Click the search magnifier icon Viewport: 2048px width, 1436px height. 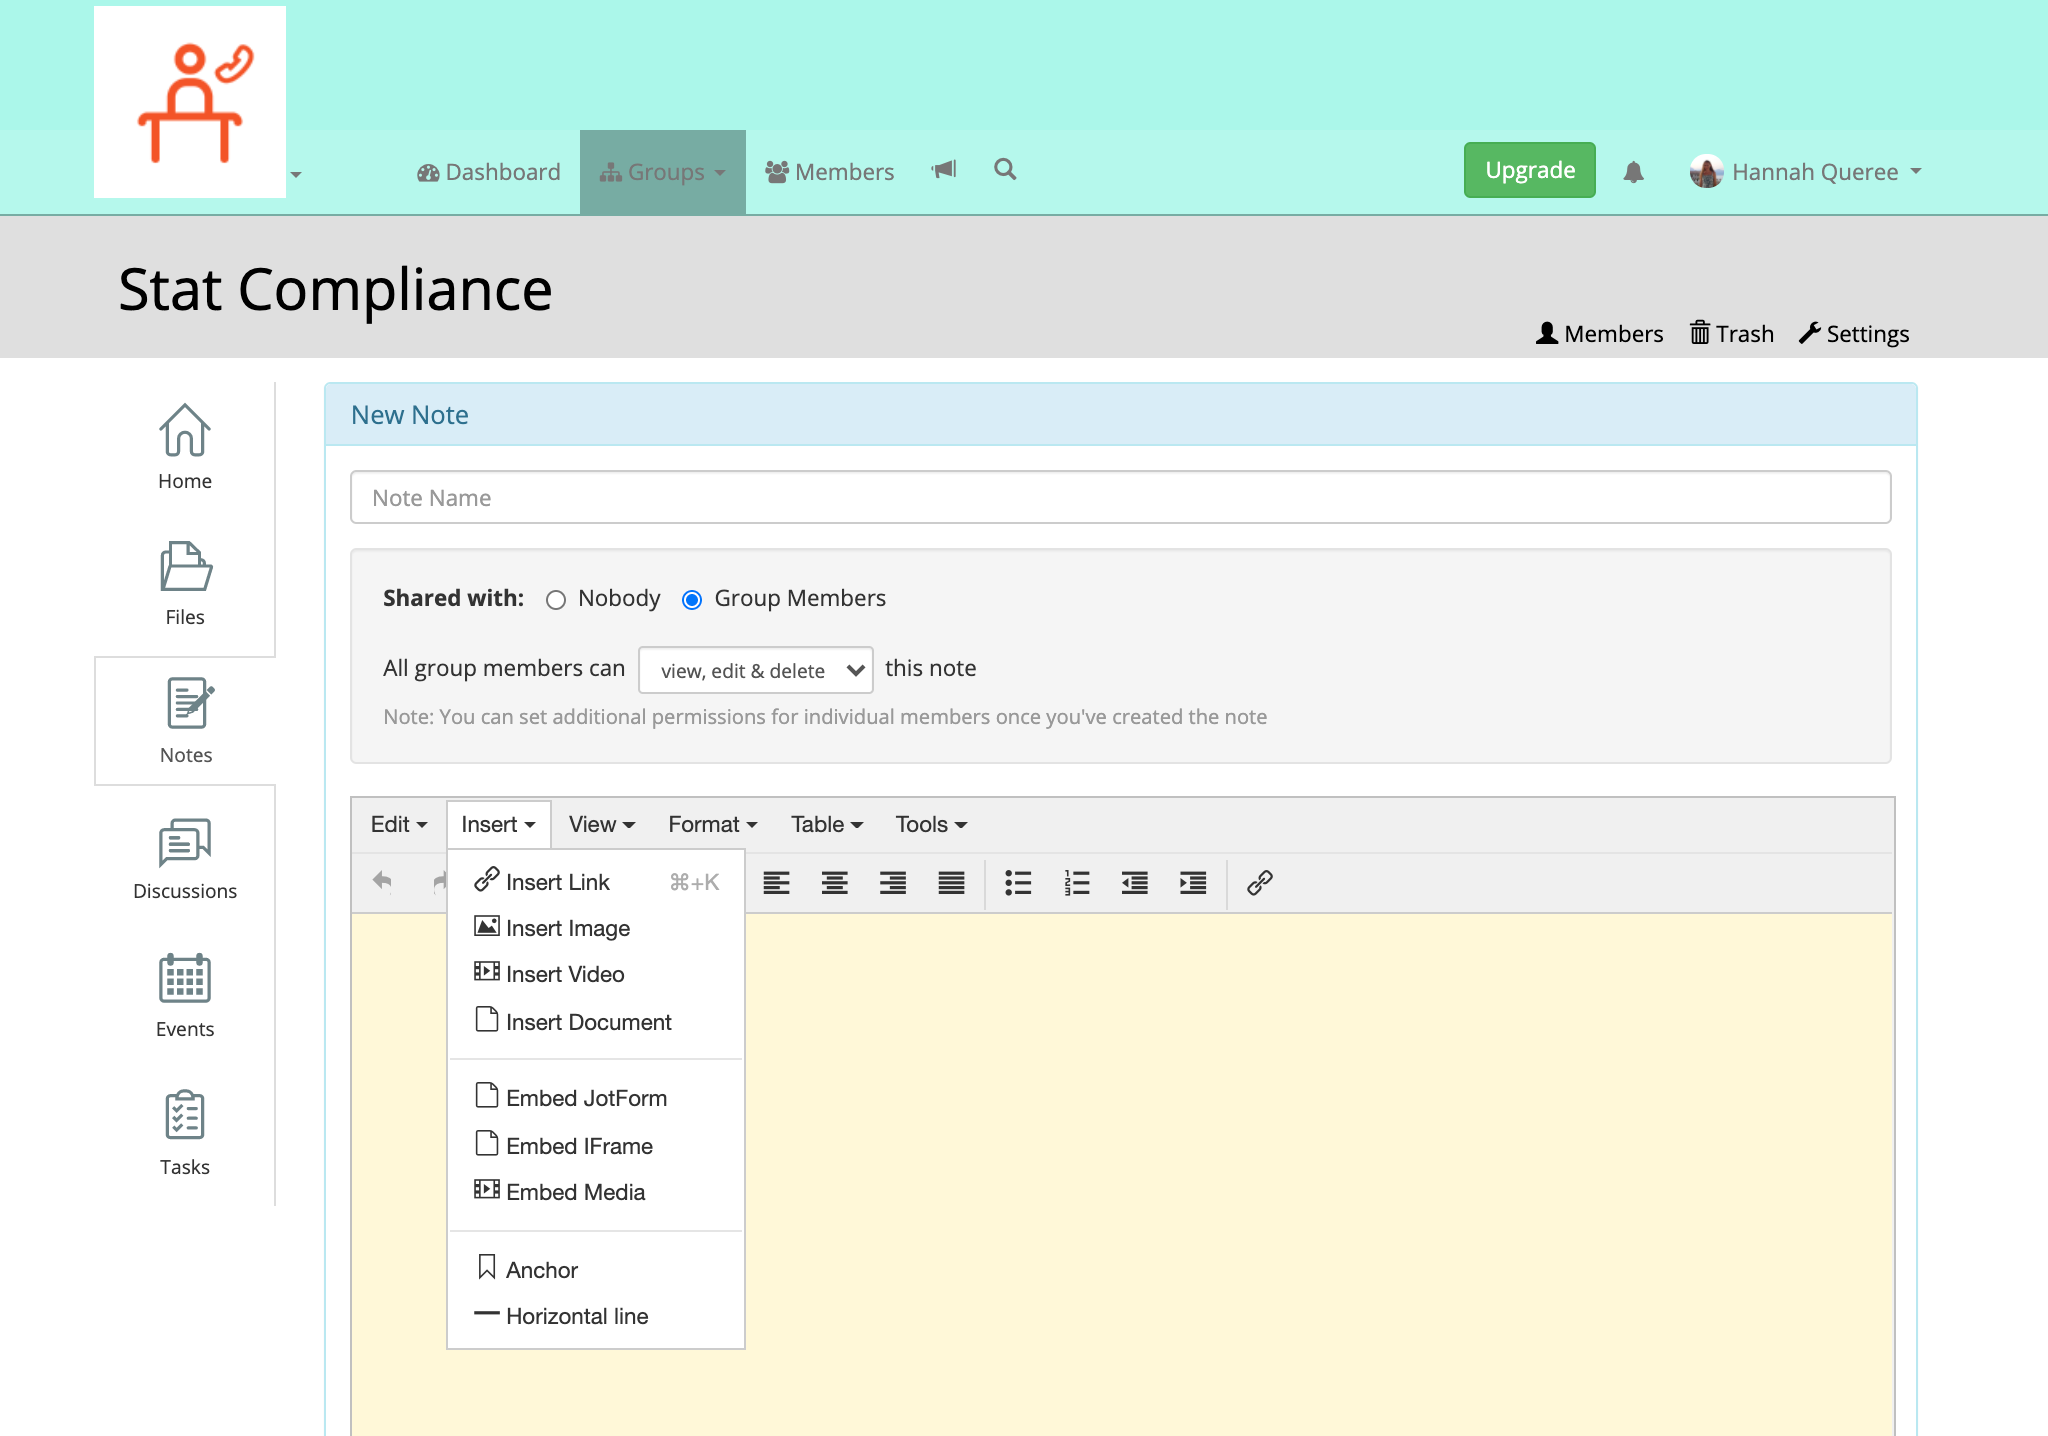(x=1005, y=170)
